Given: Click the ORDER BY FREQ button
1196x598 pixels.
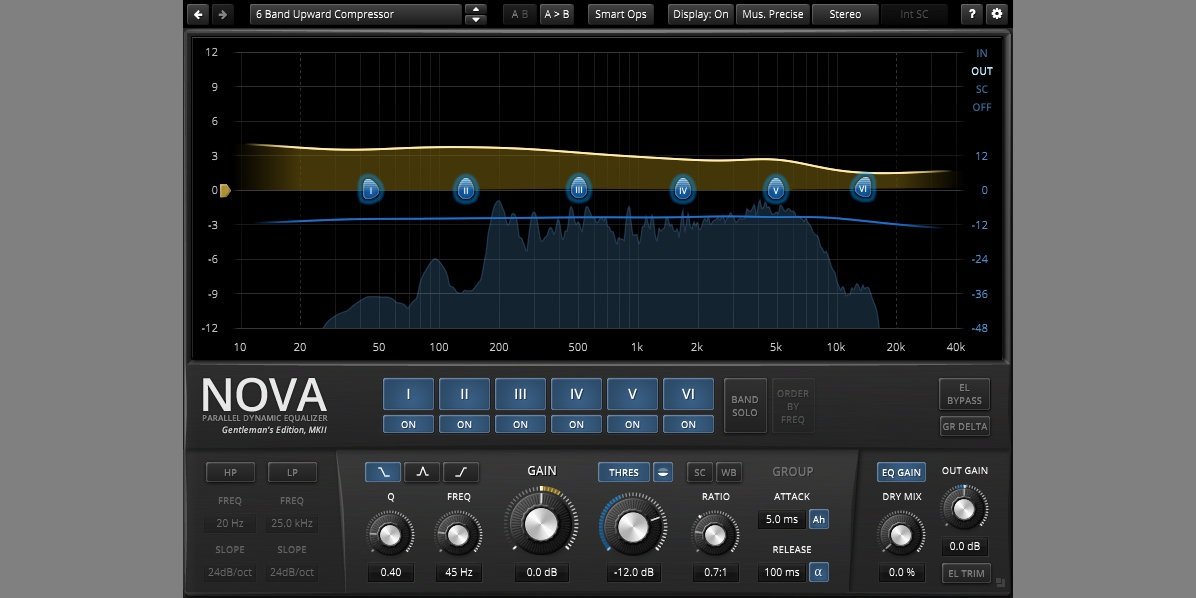Looking at the screenshot, I should click(793, 406).
